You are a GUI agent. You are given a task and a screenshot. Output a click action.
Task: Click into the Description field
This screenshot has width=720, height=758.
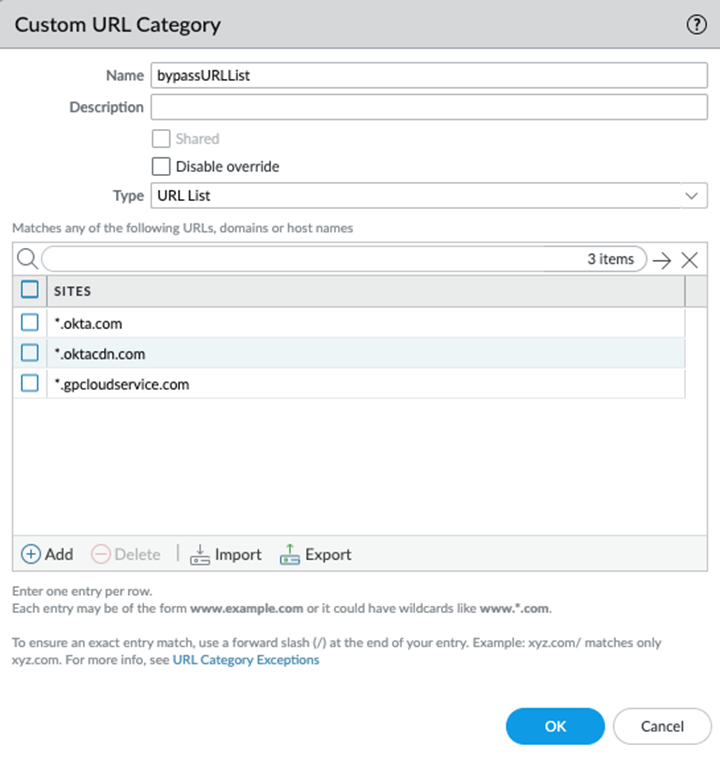(428, 107)
